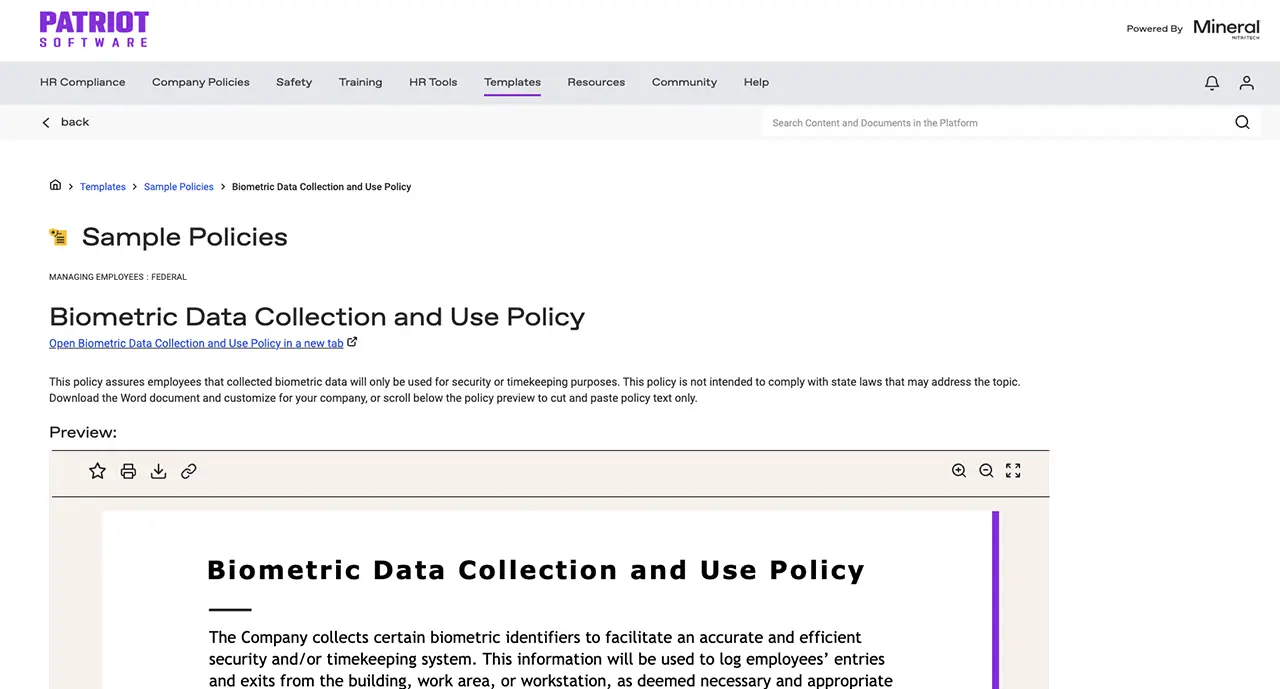This screenshot has width=1280, height=689.
Task: Click the Biometric Data Collection and Use Policy page heading
Action: (317, 317)
